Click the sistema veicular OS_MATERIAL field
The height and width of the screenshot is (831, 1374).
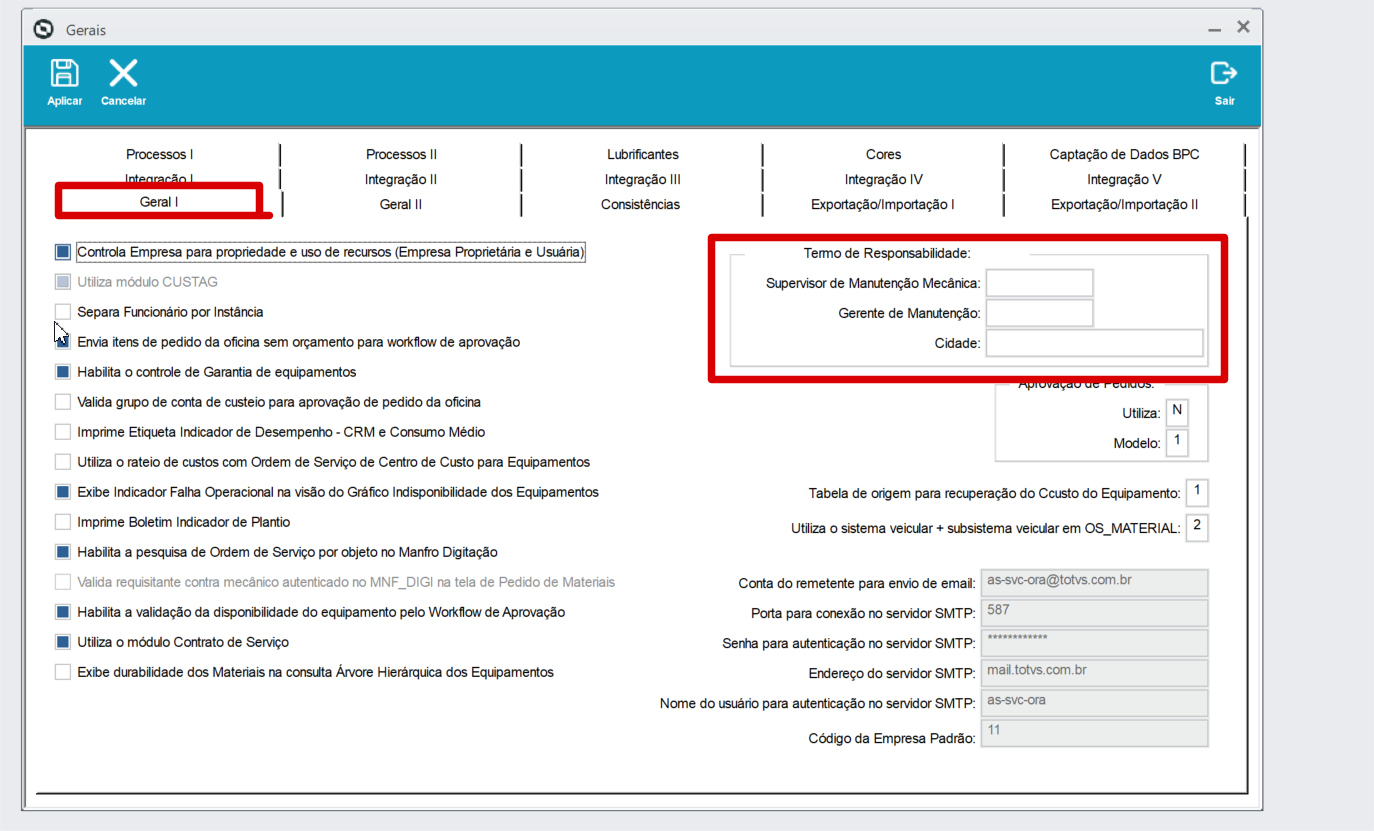pos(1197,527)
